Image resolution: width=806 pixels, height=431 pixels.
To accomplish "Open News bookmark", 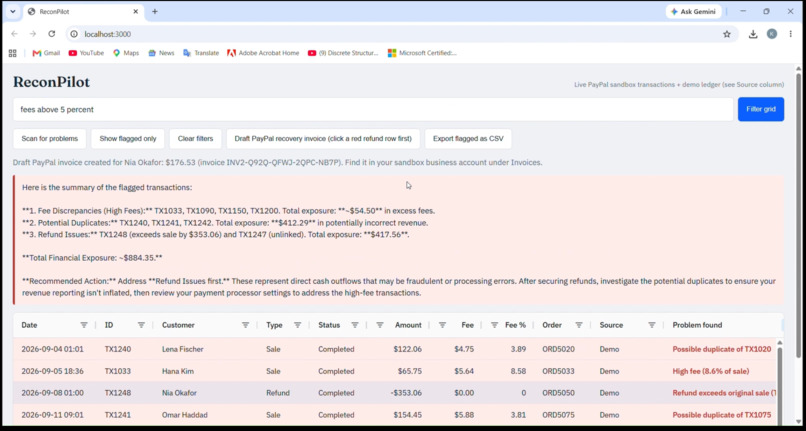I will (x=161, y=53).
